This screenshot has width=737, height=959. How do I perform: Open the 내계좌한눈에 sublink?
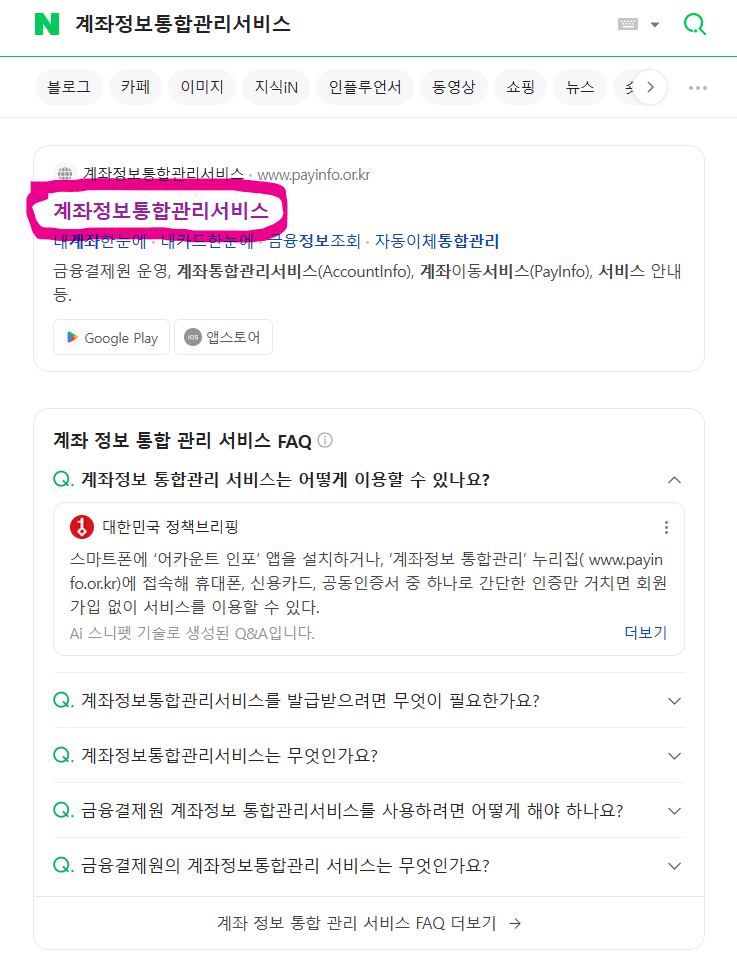click(100, 241)
